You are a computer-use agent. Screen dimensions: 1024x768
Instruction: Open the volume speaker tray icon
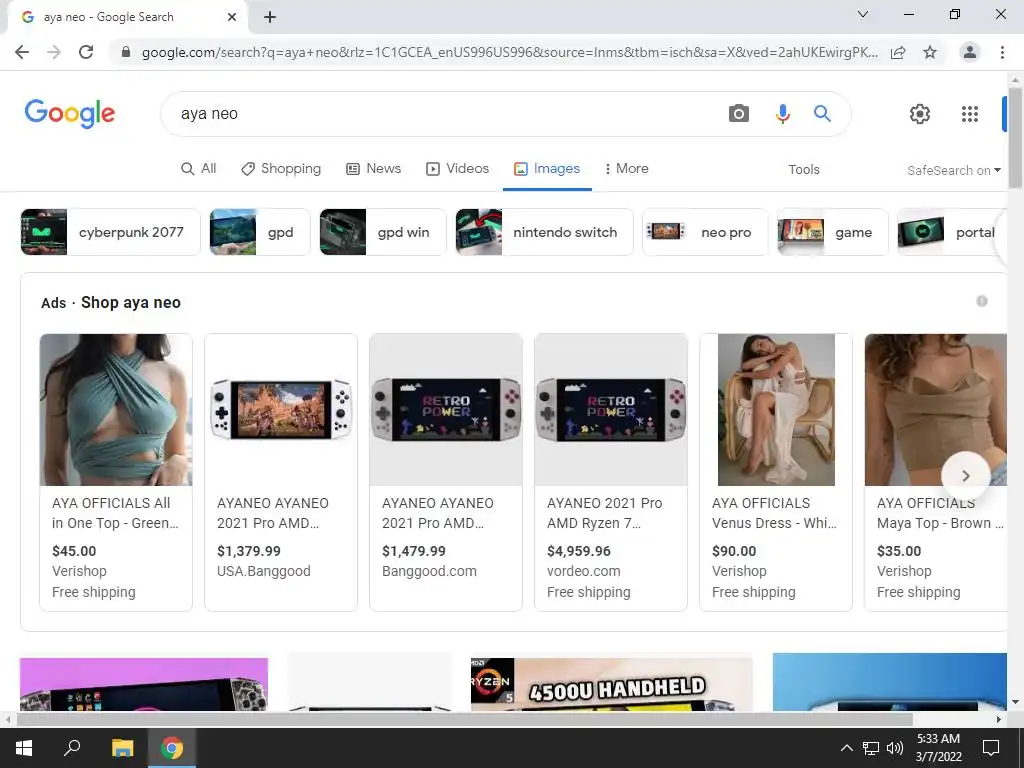(895, 748)
